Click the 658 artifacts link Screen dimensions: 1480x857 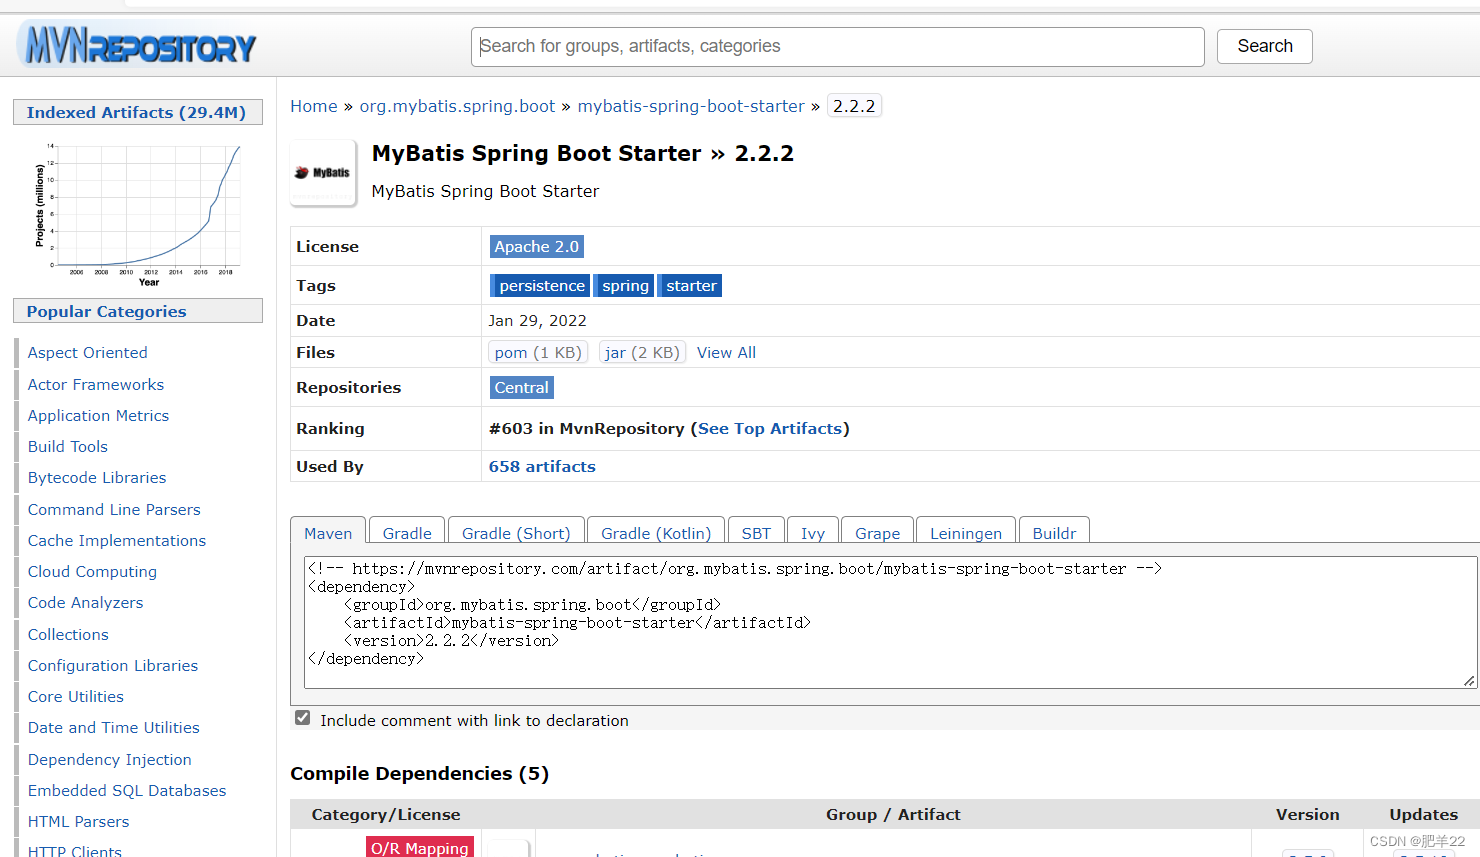[541, 466]
